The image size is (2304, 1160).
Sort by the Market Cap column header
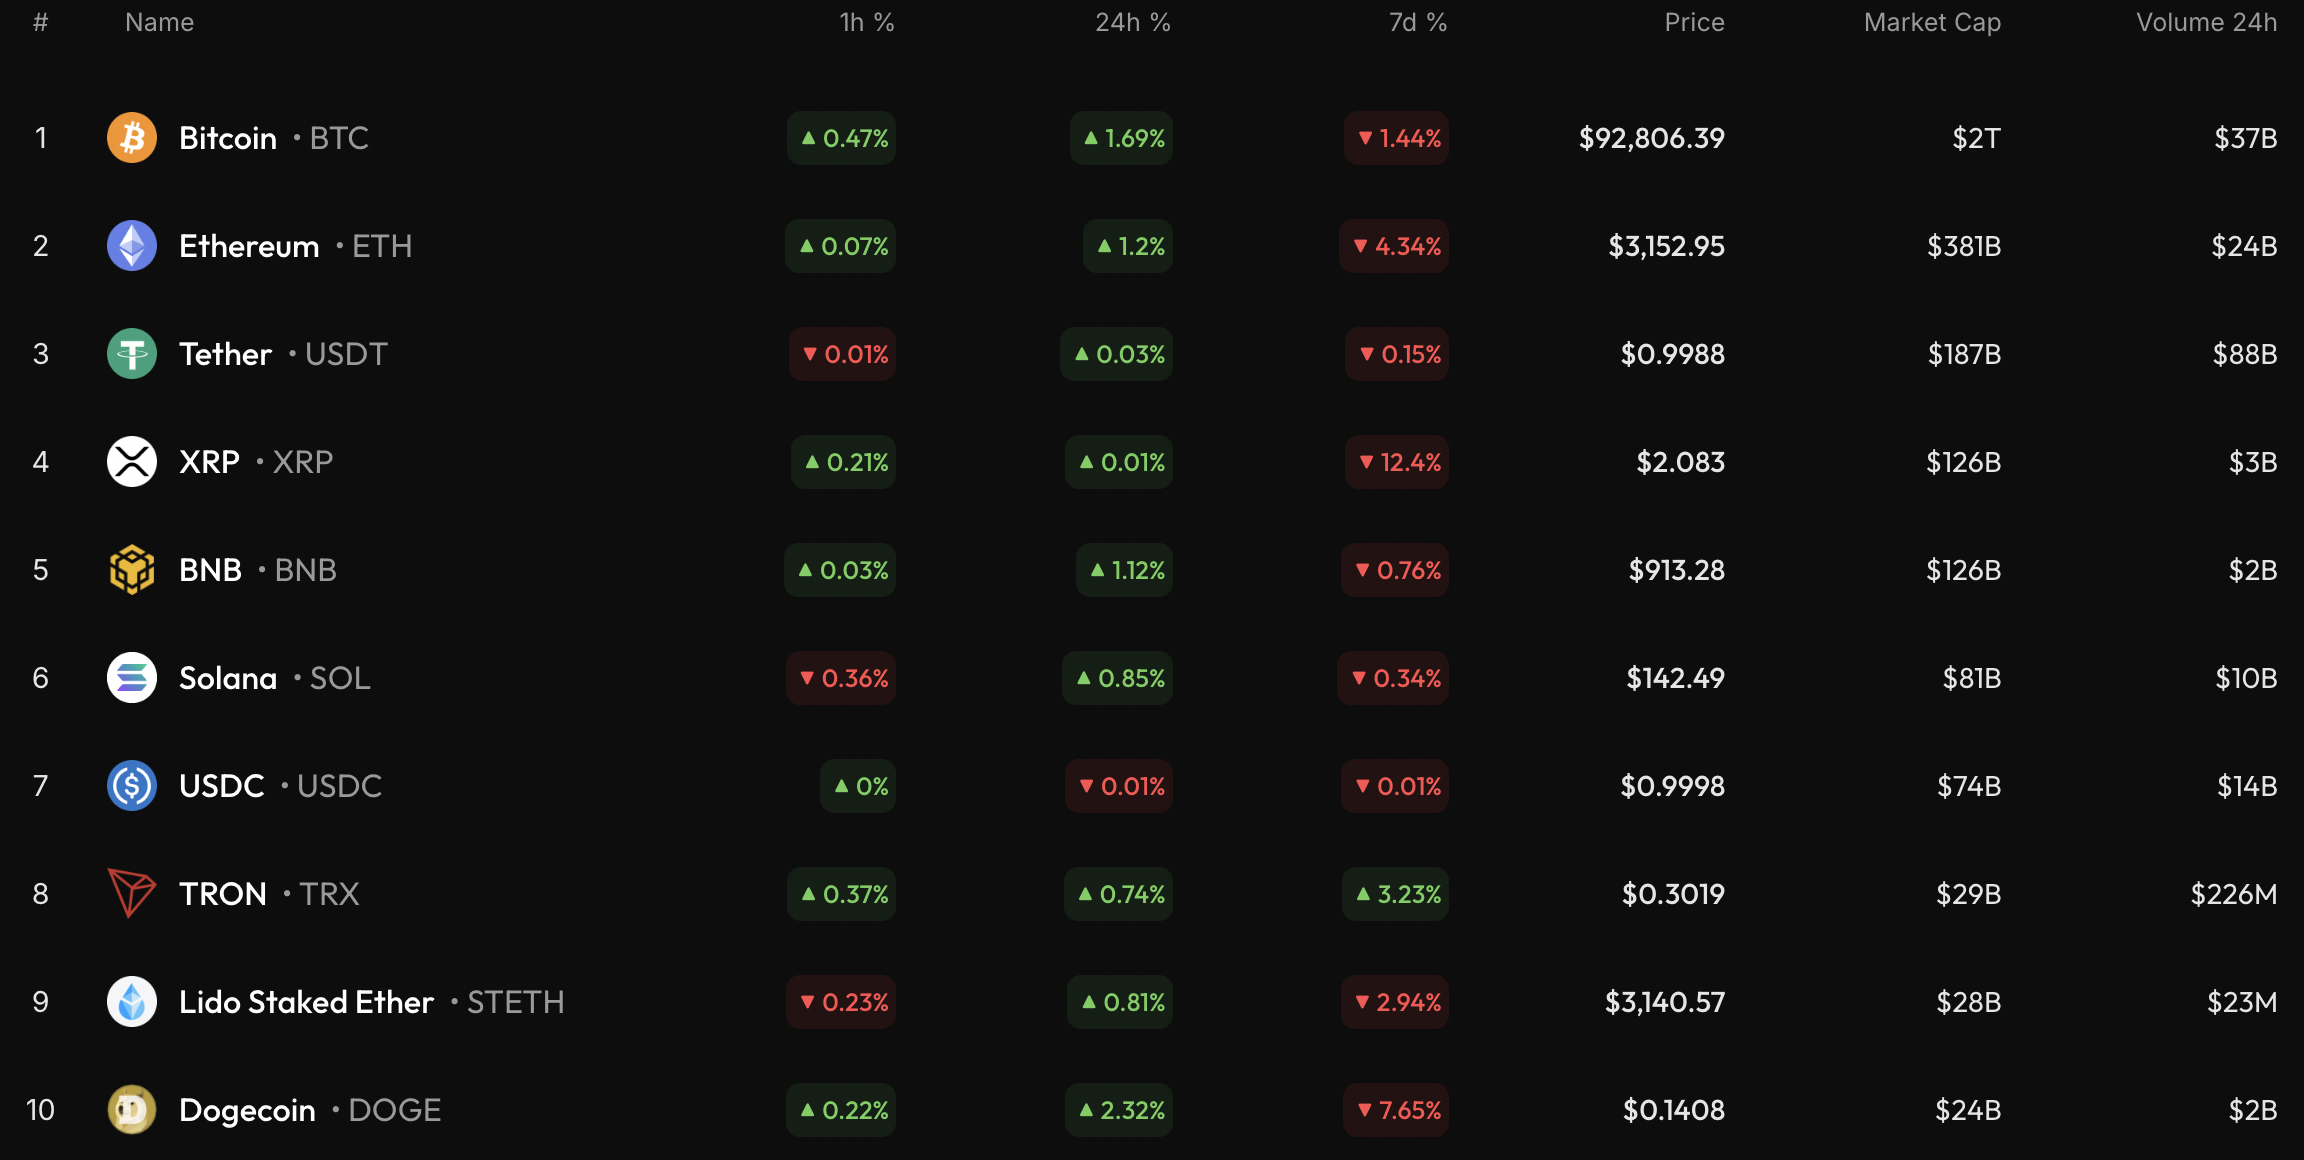click(x=1932, y=22)
